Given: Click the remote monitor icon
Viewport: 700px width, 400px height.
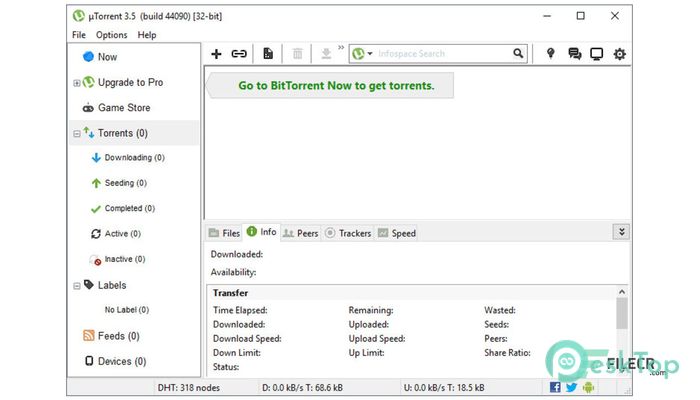Looking at the screenshot, I should [596, 54].
